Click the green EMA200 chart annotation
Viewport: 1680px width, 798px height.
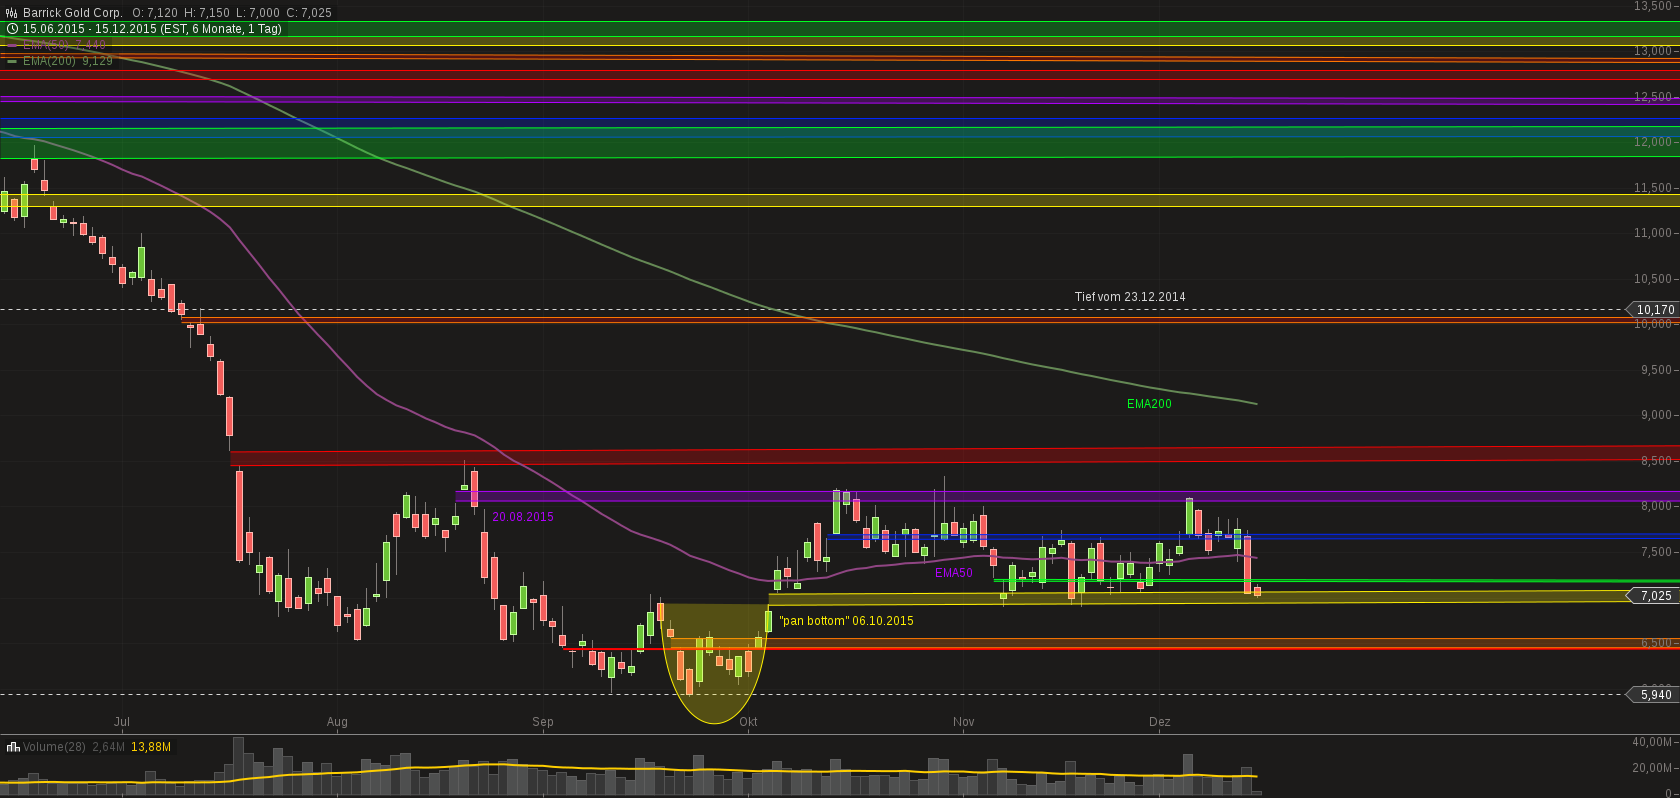point(1149,404)
